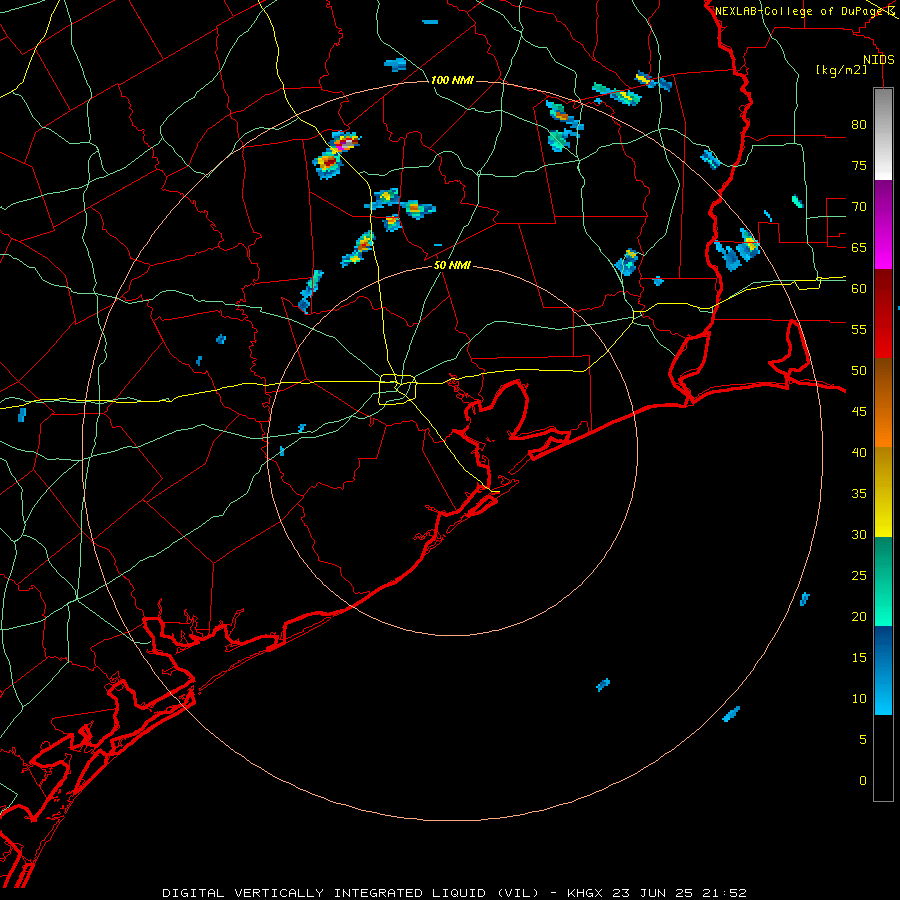Click the 75 value on color scale

[859, 165]
